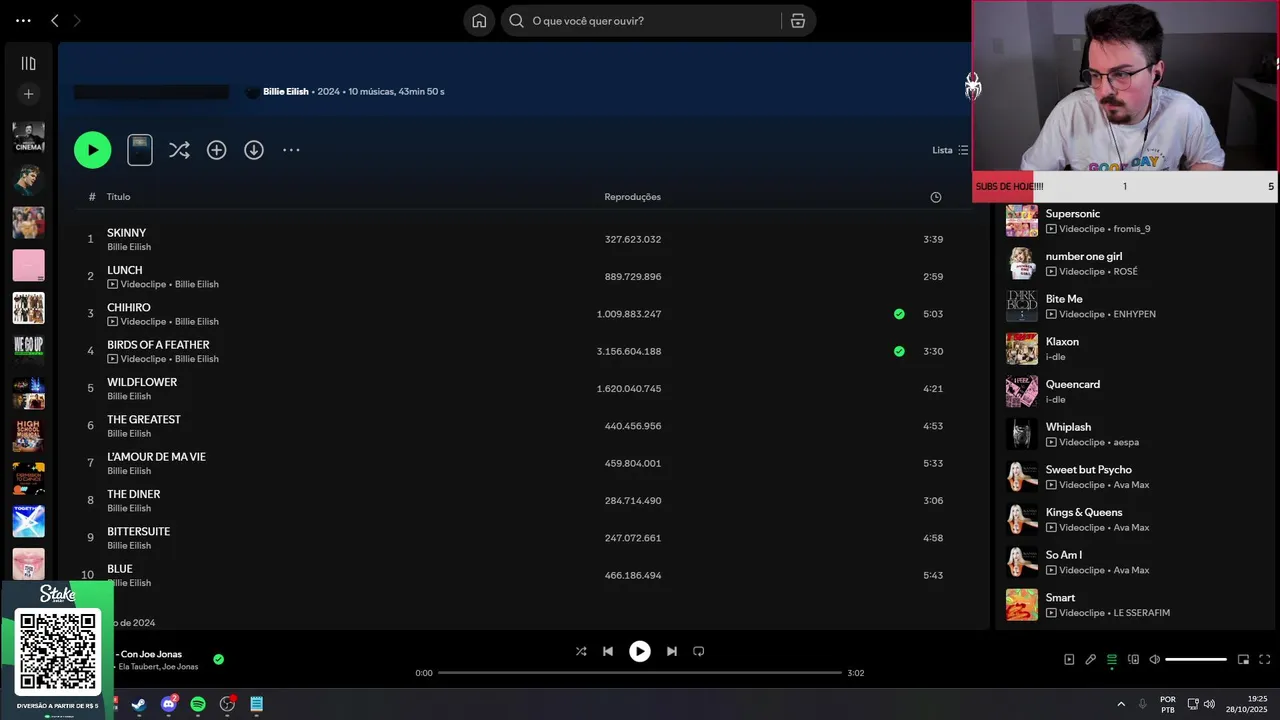Viewport: 1280px width, 720px height.
Task: Open more options for the album
Action: coord(291,150)
